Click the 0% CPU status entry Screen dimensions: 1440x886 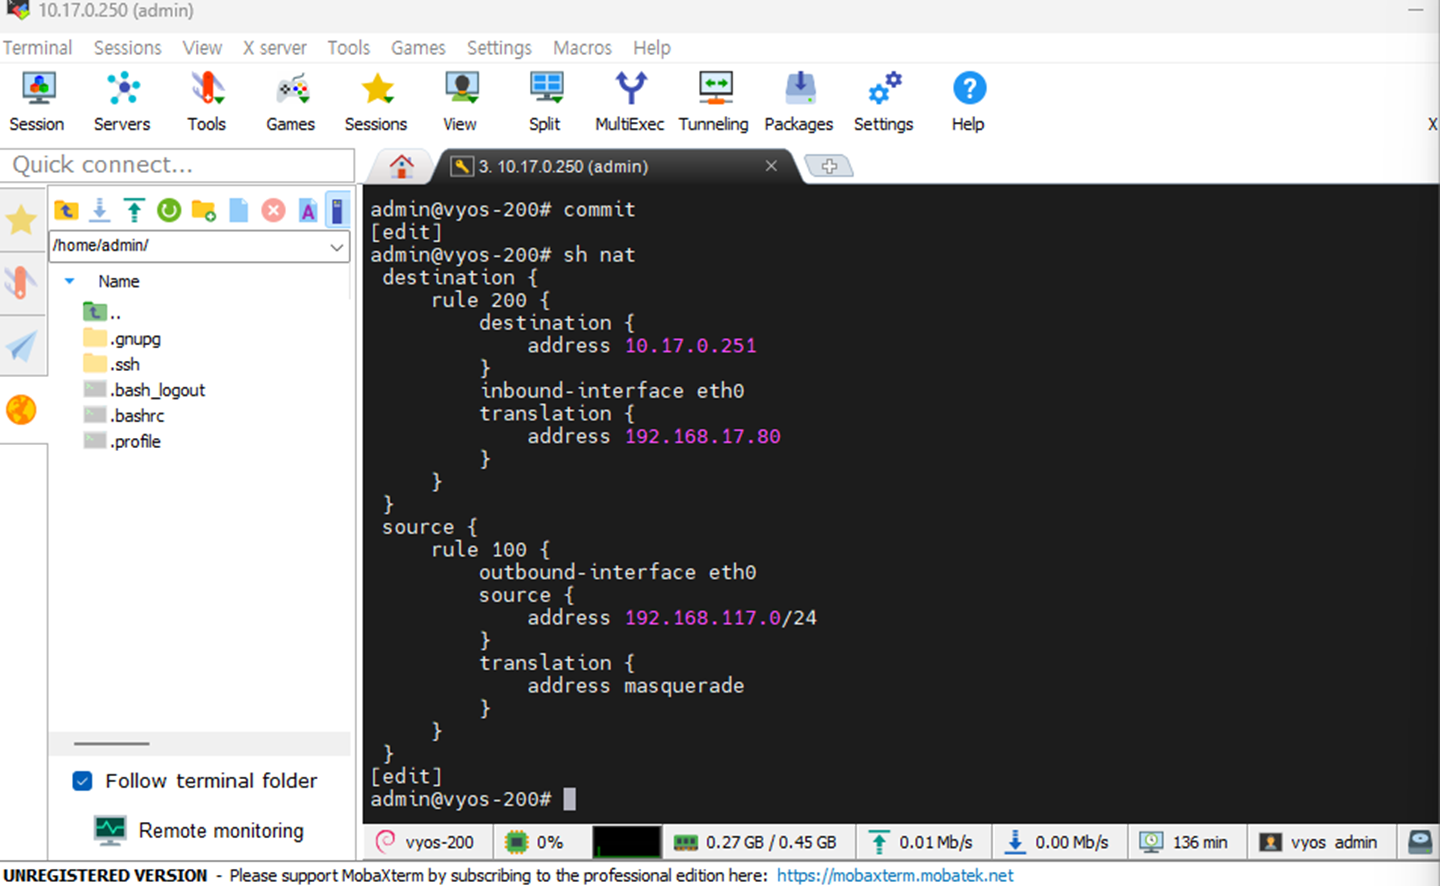click(x=535, y=842)
